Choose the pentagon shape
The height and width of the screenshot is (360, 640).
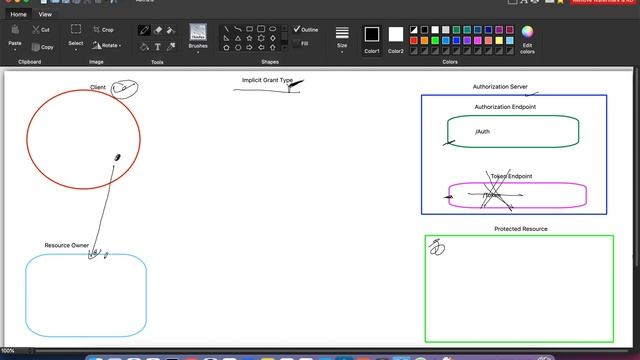click(227, 47)
